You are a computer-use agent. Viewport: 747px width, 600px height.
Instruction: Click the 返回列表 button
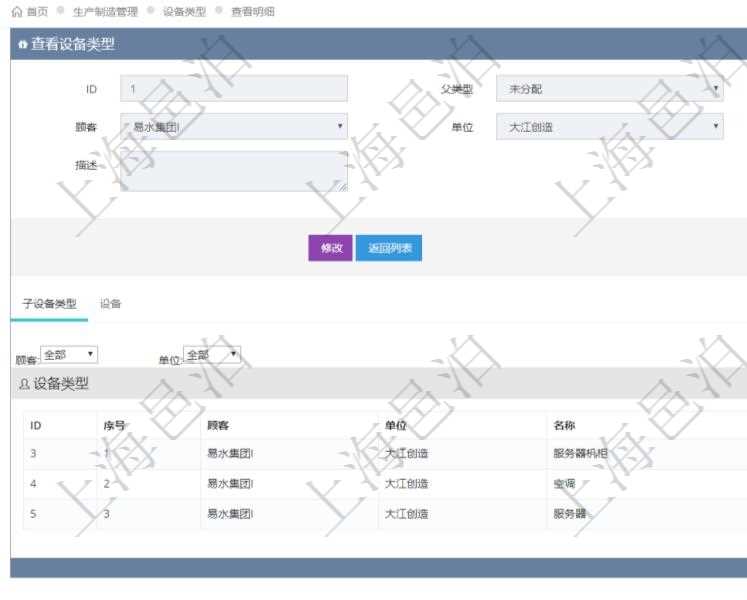389,248
